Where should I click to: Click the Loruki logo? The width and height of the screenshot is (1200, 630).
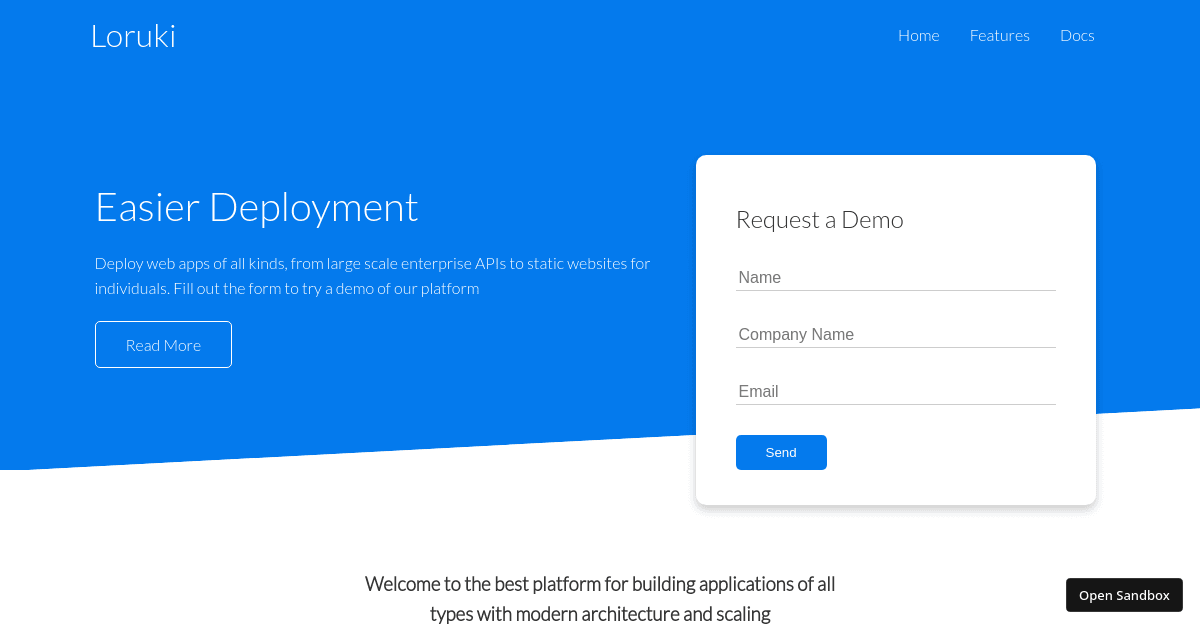[x=133, y=36]
